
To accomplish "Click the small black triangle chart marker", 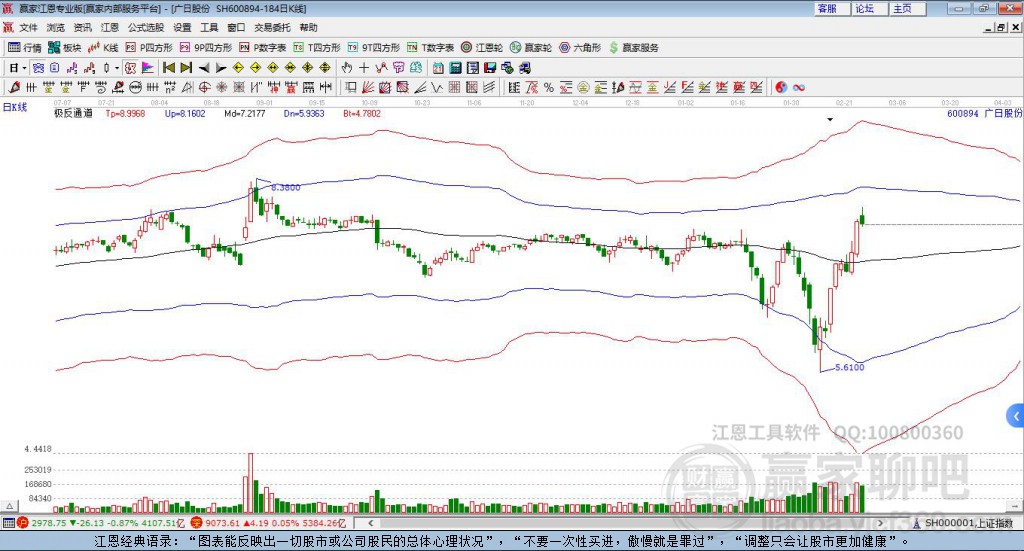I will coord(830,119).
